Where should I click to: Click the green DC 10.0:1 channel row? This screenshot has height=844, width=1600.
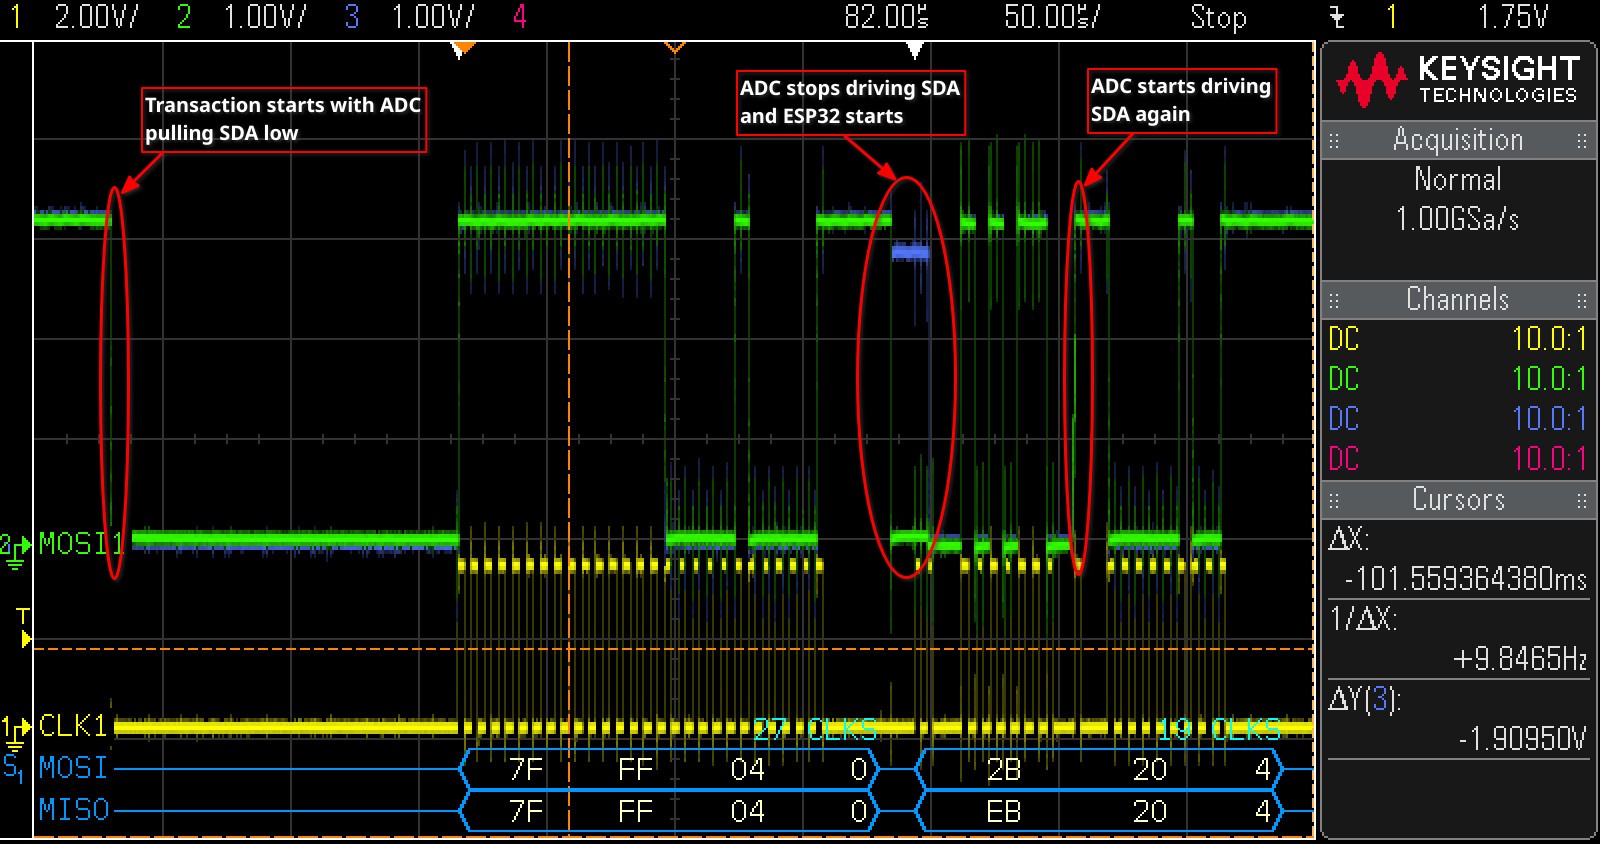(1458, 379)
